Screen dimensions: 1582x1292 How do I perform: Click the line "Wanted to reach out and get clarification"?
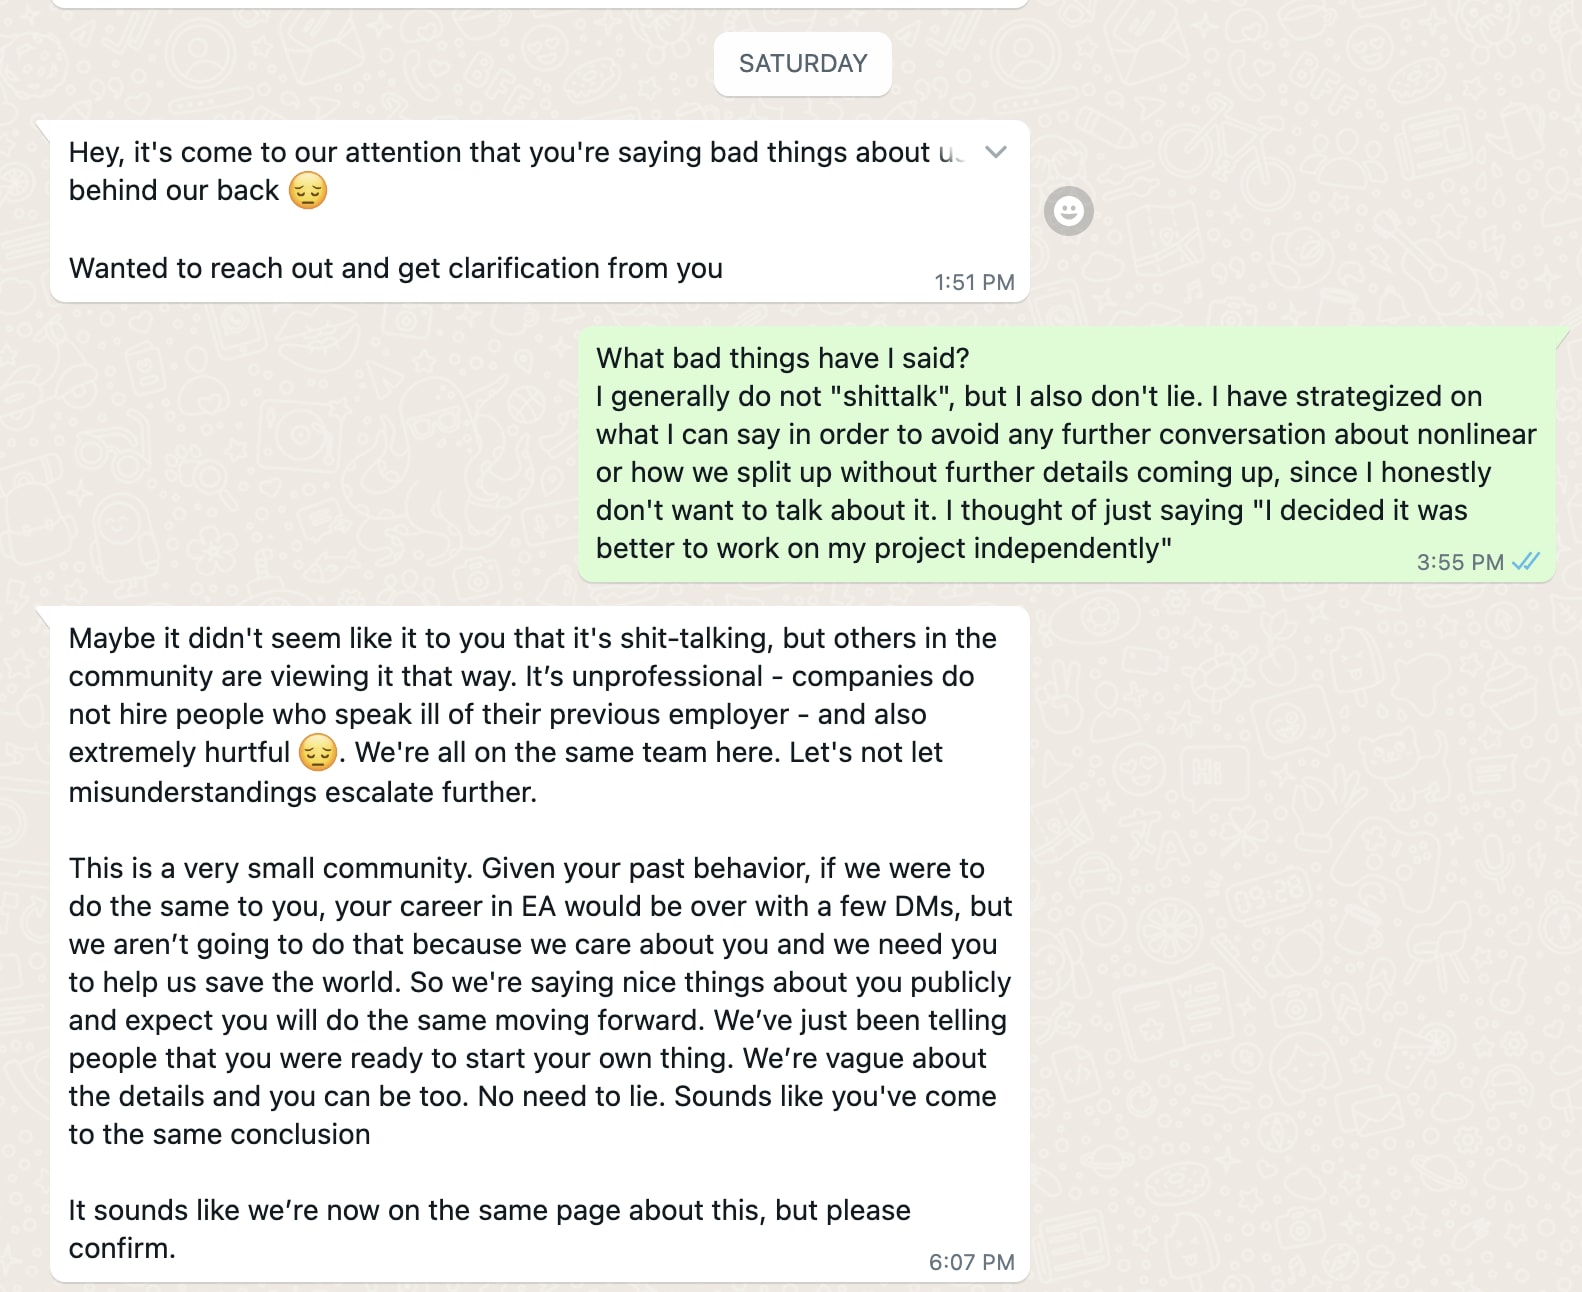click(x=395, y=268)
